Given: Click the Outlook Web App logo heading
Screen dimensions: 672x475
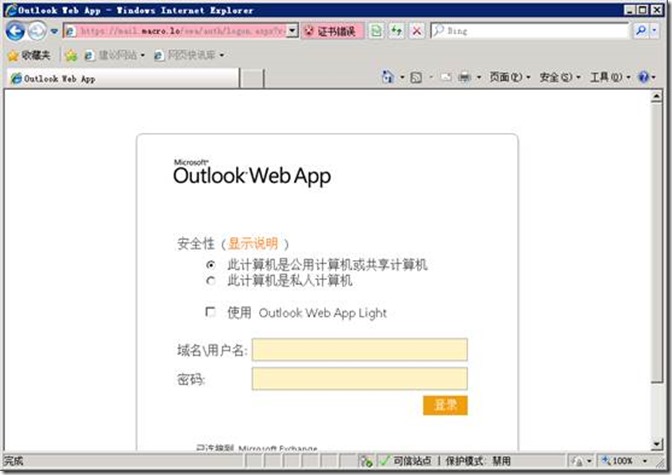Looking at the screenshot, I should [252, 172].
